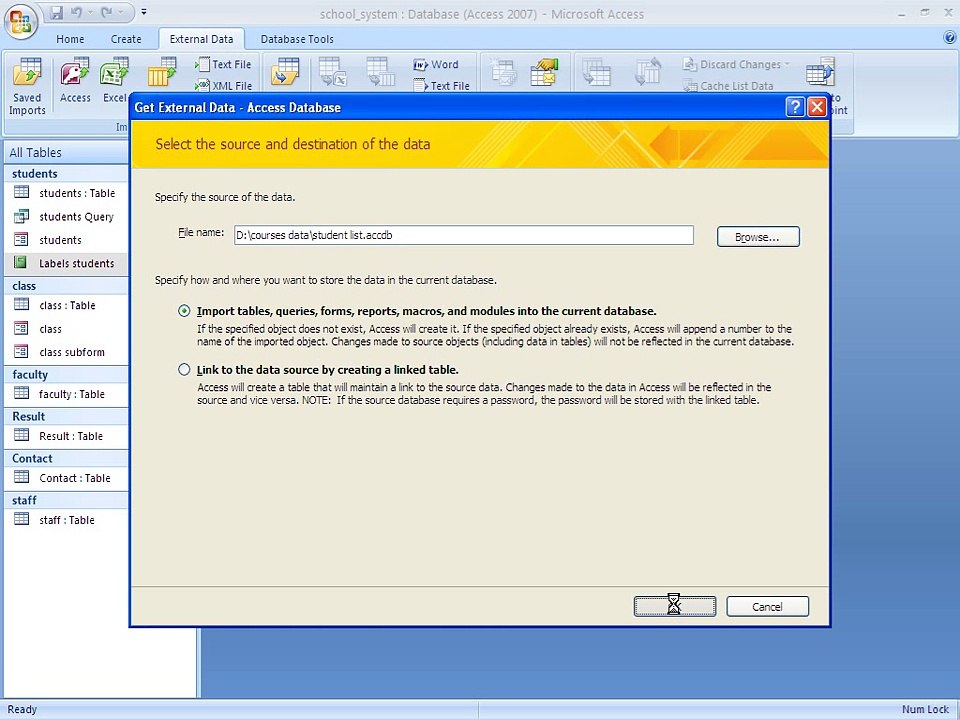Viewport: 960px width, 720px height.
Task: Open Discard Changes dropdown
Action: click(x=737, y=64)
